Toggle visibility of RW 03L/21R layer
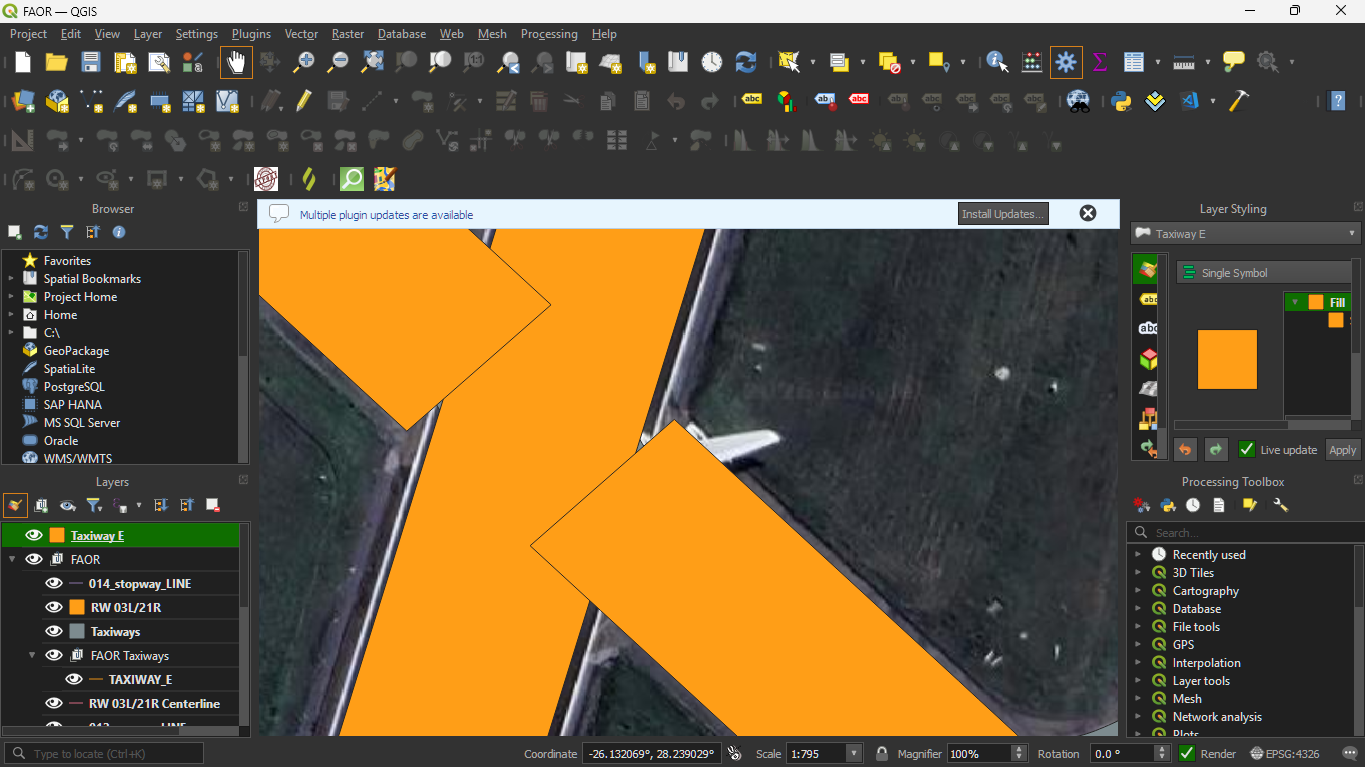Screen dimensions: 1365x767 pos(54,607)
